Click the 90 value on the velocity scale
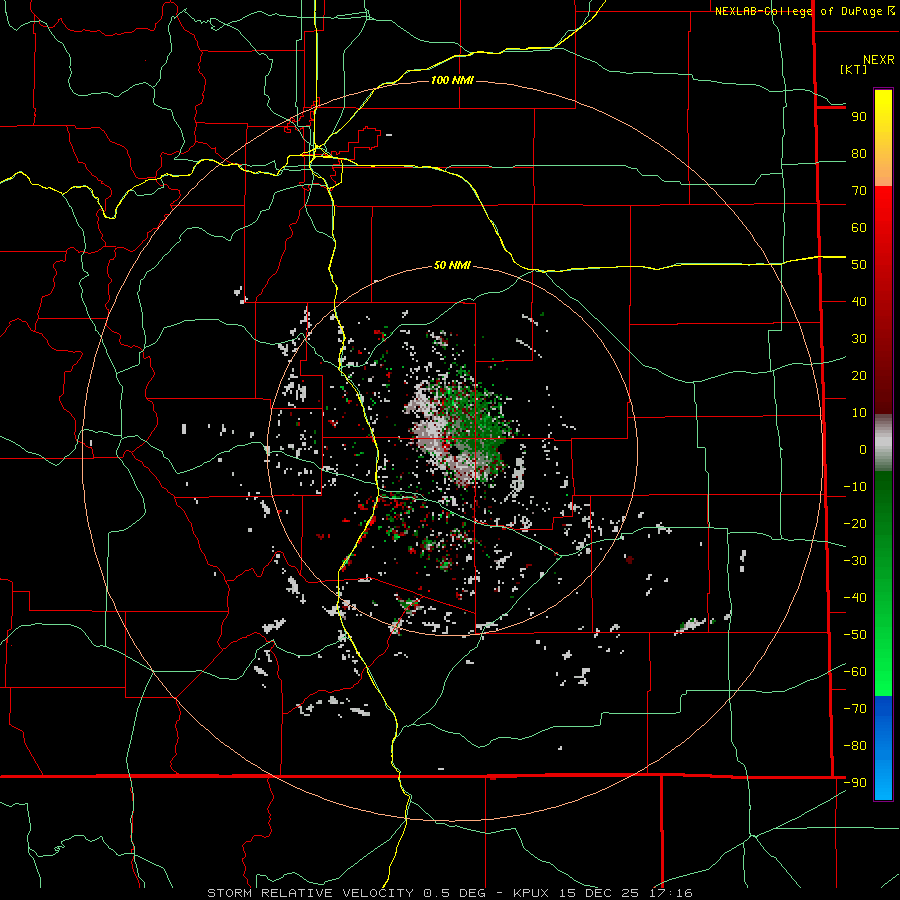Image resolution: width=900 pixels, height=900 pixels. point(859,117)
